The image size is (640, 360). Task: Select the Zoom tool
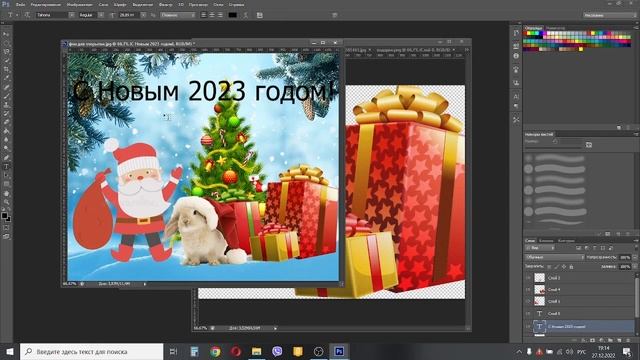pyautogui.click(x=6, y=202)
